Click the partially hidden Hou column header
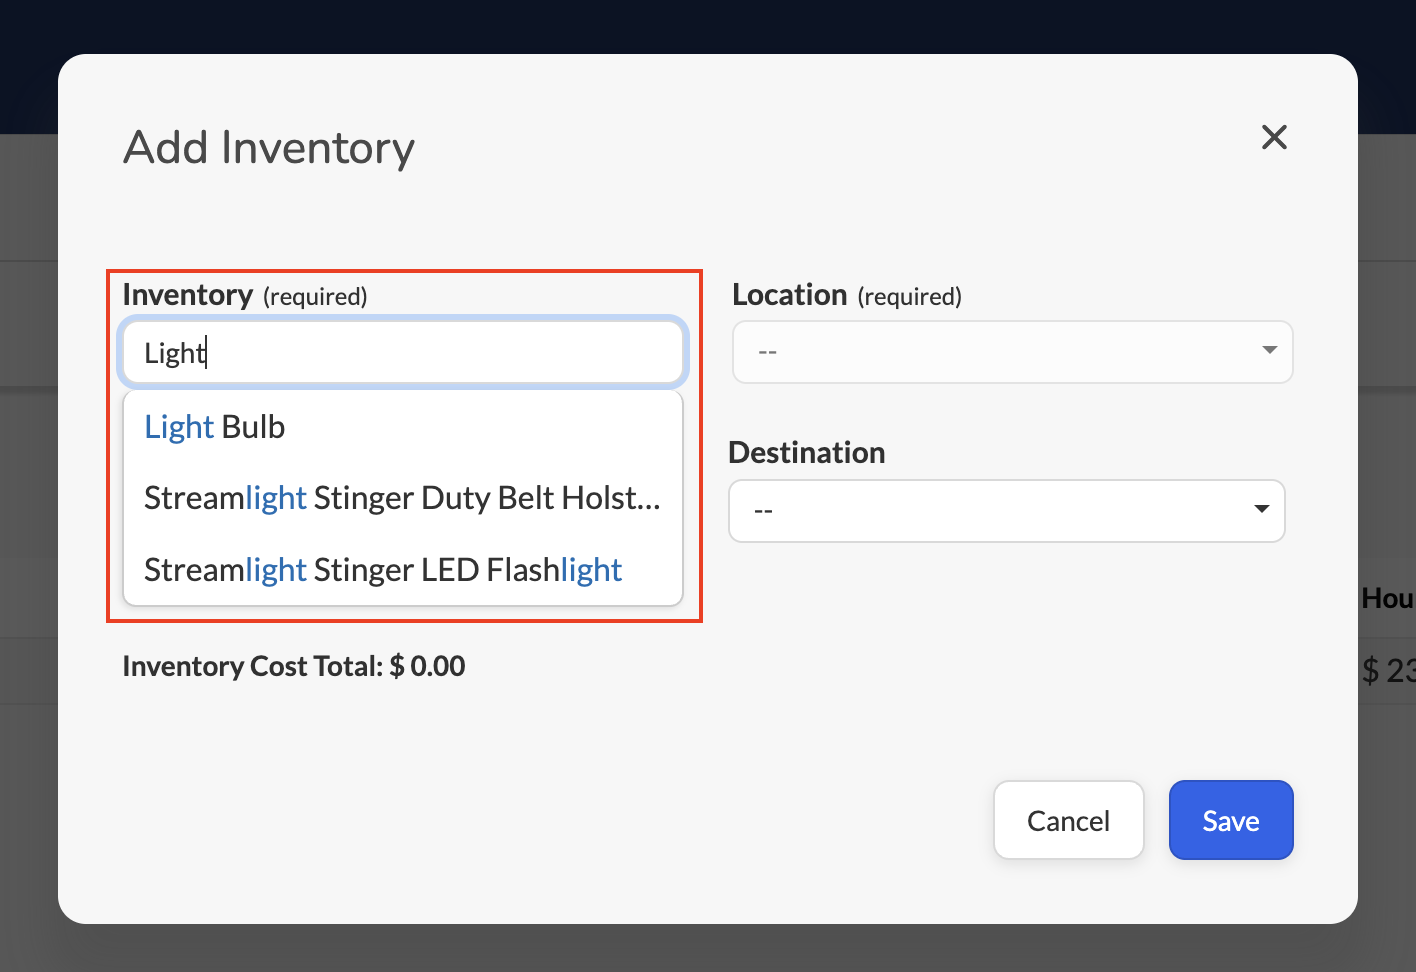This screenshot has height=972, width=1416. point(1388,598)
